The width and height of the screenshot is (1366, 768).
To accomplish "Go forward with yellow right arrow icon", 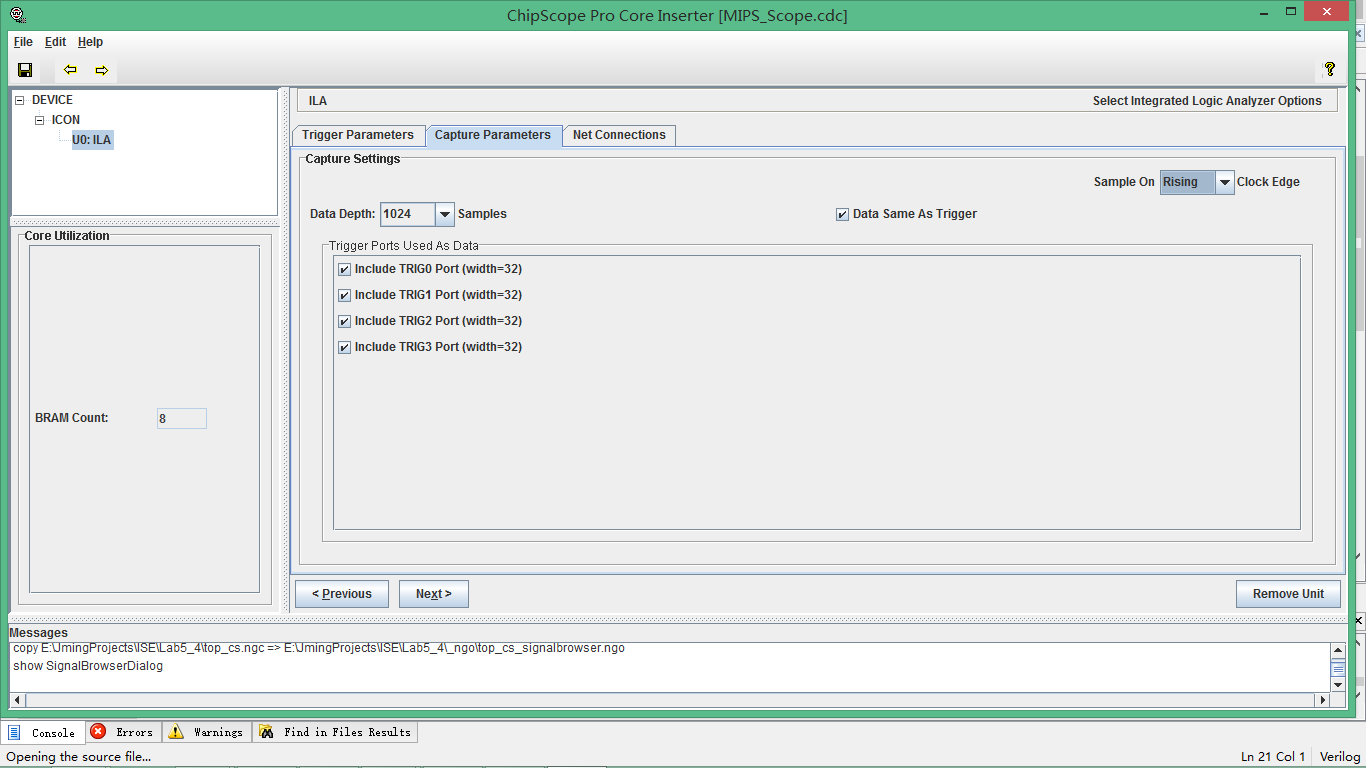I will [102, 70].
